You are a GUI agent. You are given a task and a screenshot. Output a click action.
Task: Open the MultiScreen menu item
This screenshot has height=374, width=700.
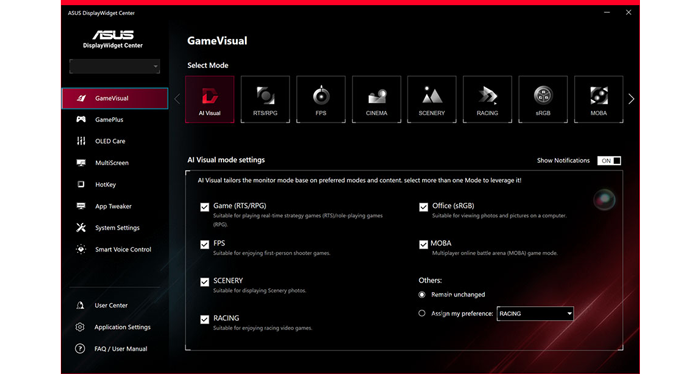115,163
